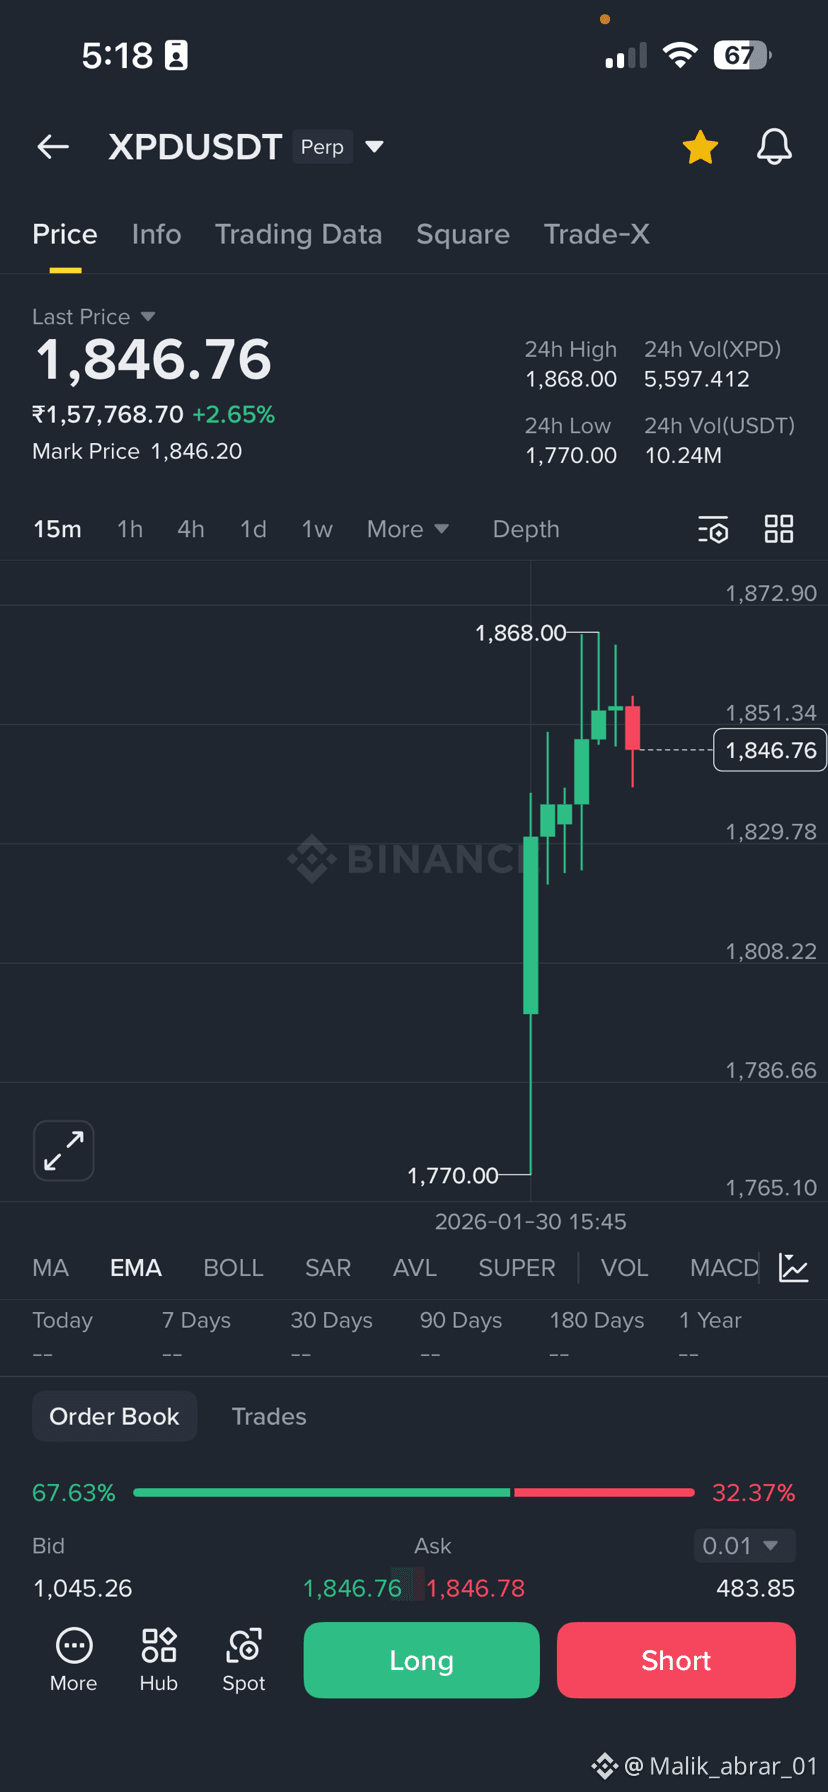Expand chart to fullscreen
This screenshot has height=1792, width=828.
click(64, 1151)
